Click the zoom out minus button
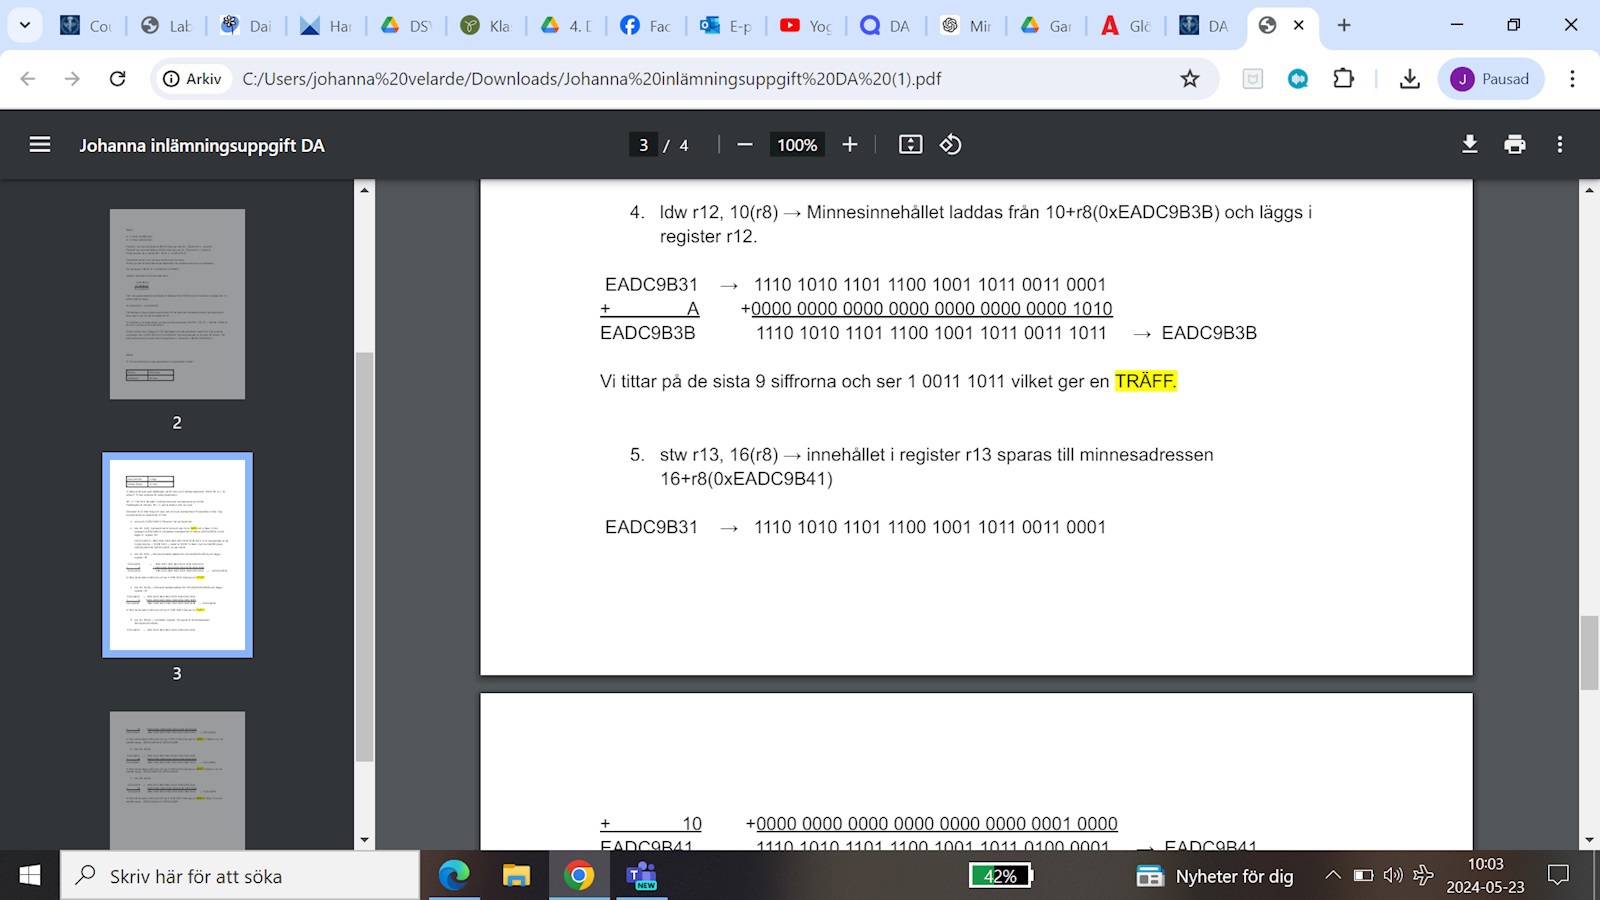Screen dimensions: 1600x900 pyautogui.click(x=744, y=145)
